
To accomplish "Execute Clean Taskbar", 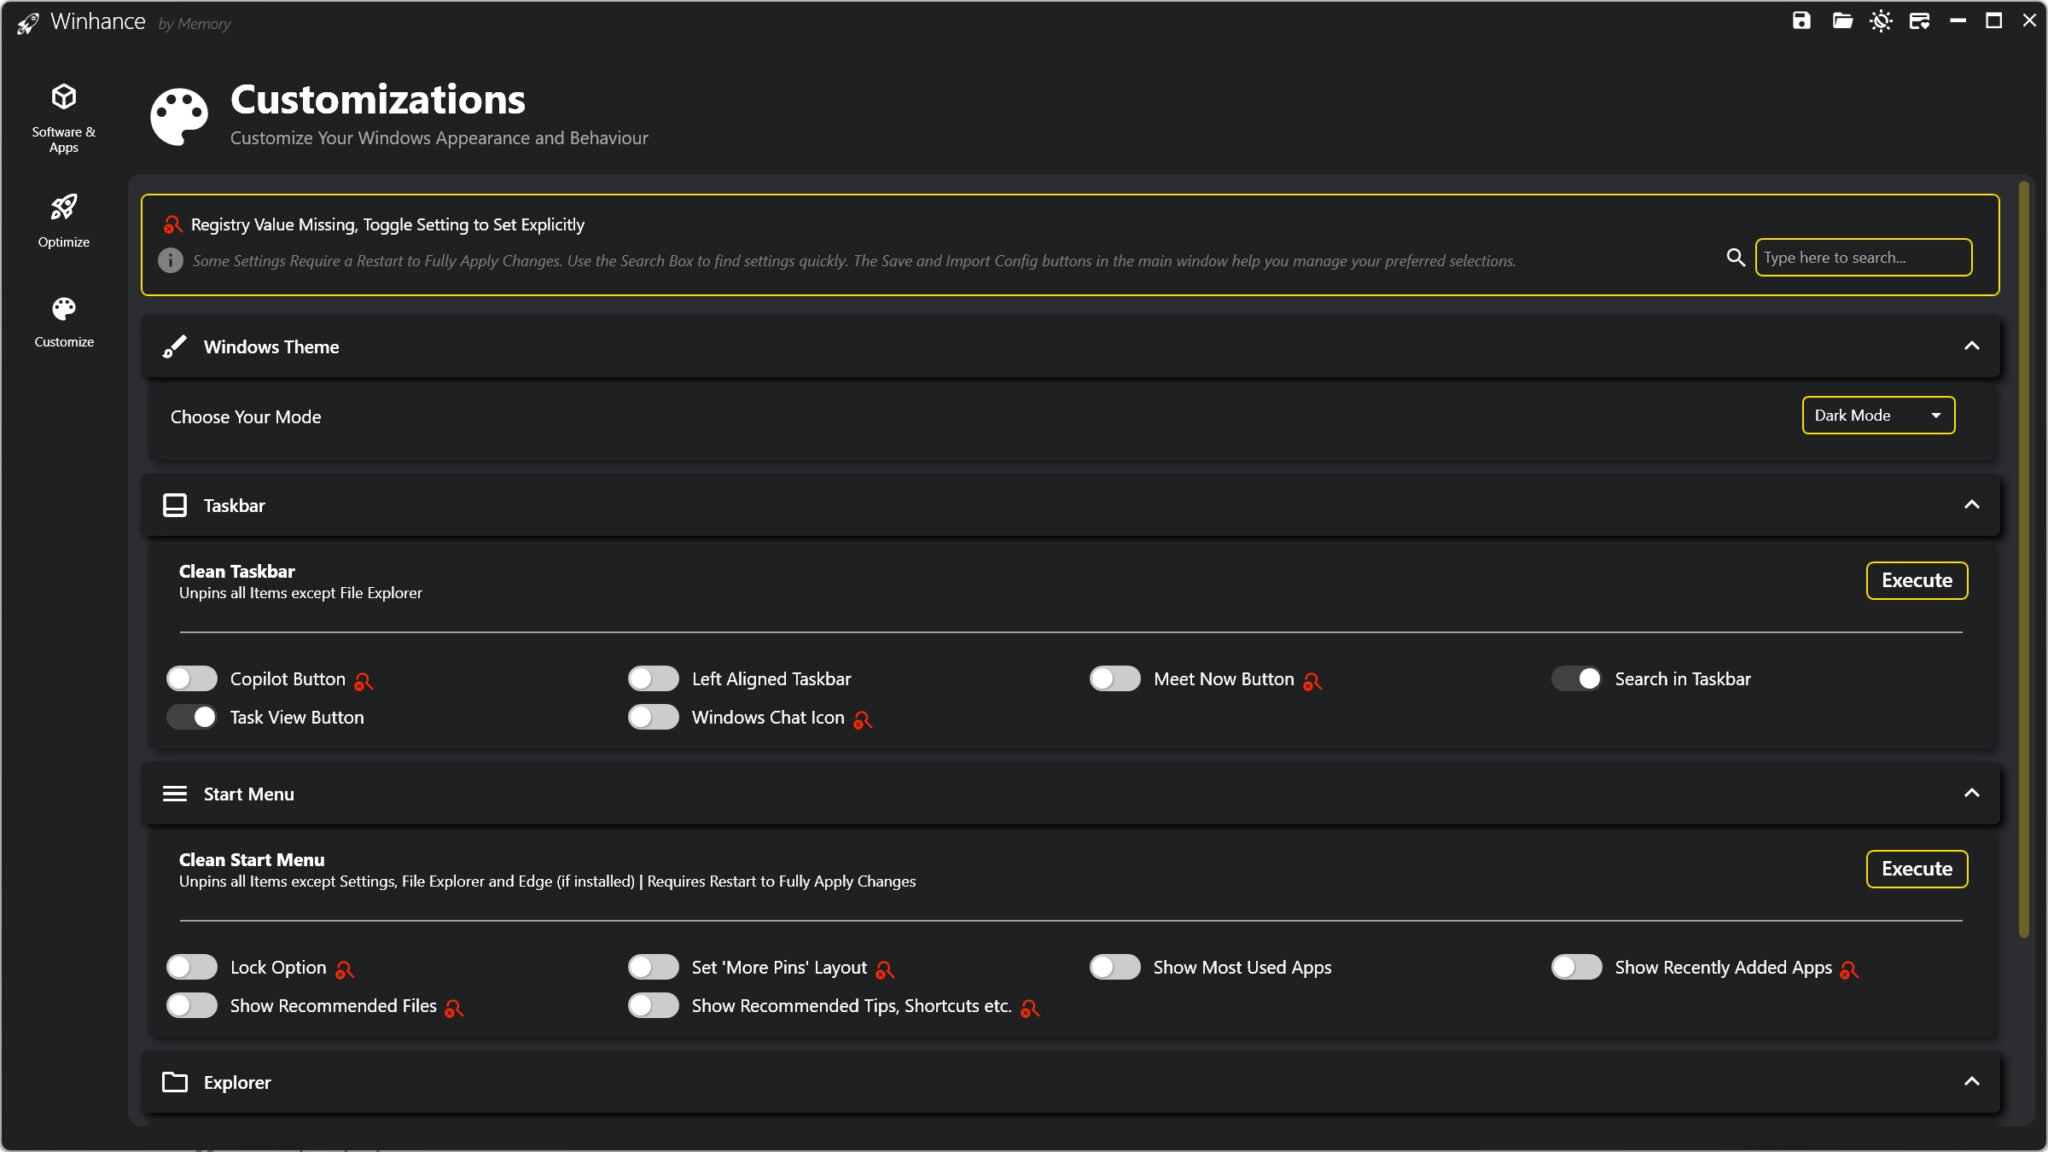I will 1915,580.
